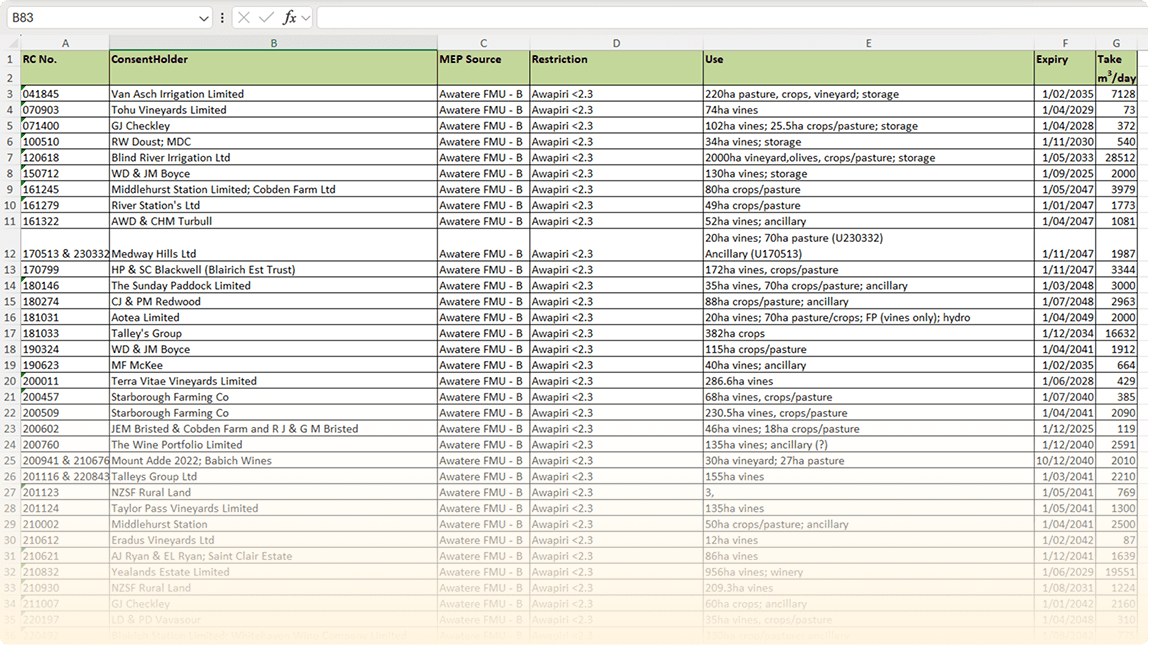Select Use cell '382ha crops'
Viewport: 1149px width, 645px height.
(x=868, y=333)
